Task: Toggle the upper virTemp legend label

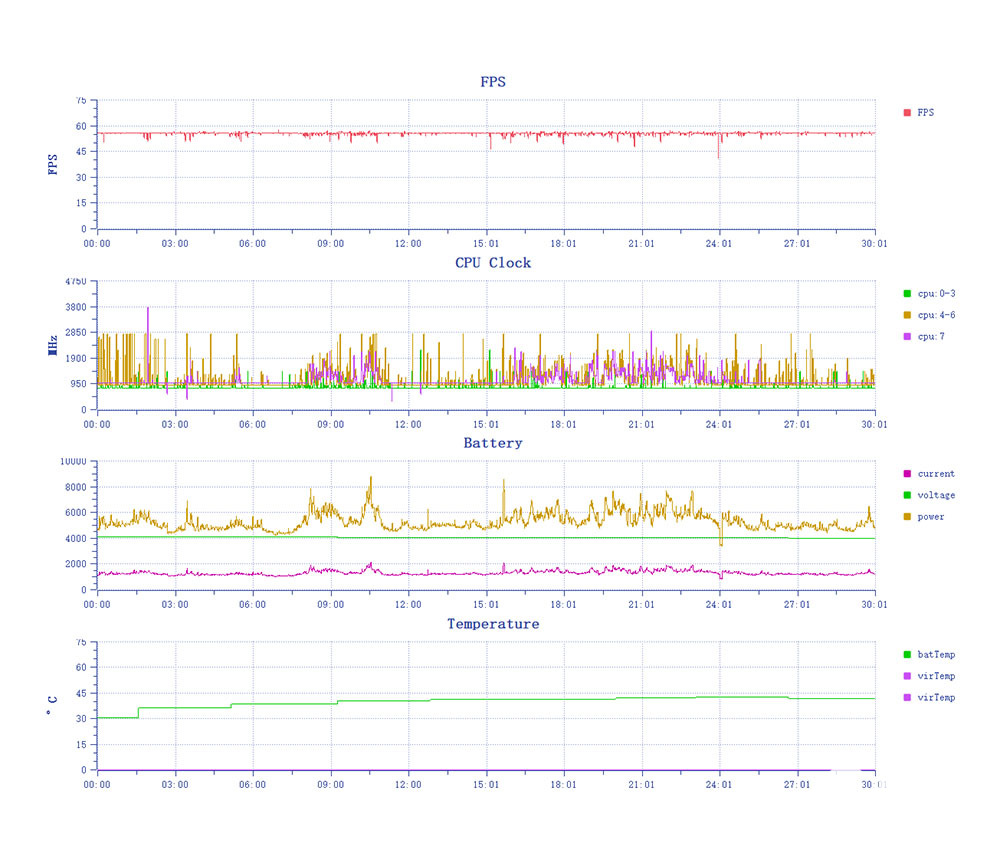Action: tap(935, 676)
